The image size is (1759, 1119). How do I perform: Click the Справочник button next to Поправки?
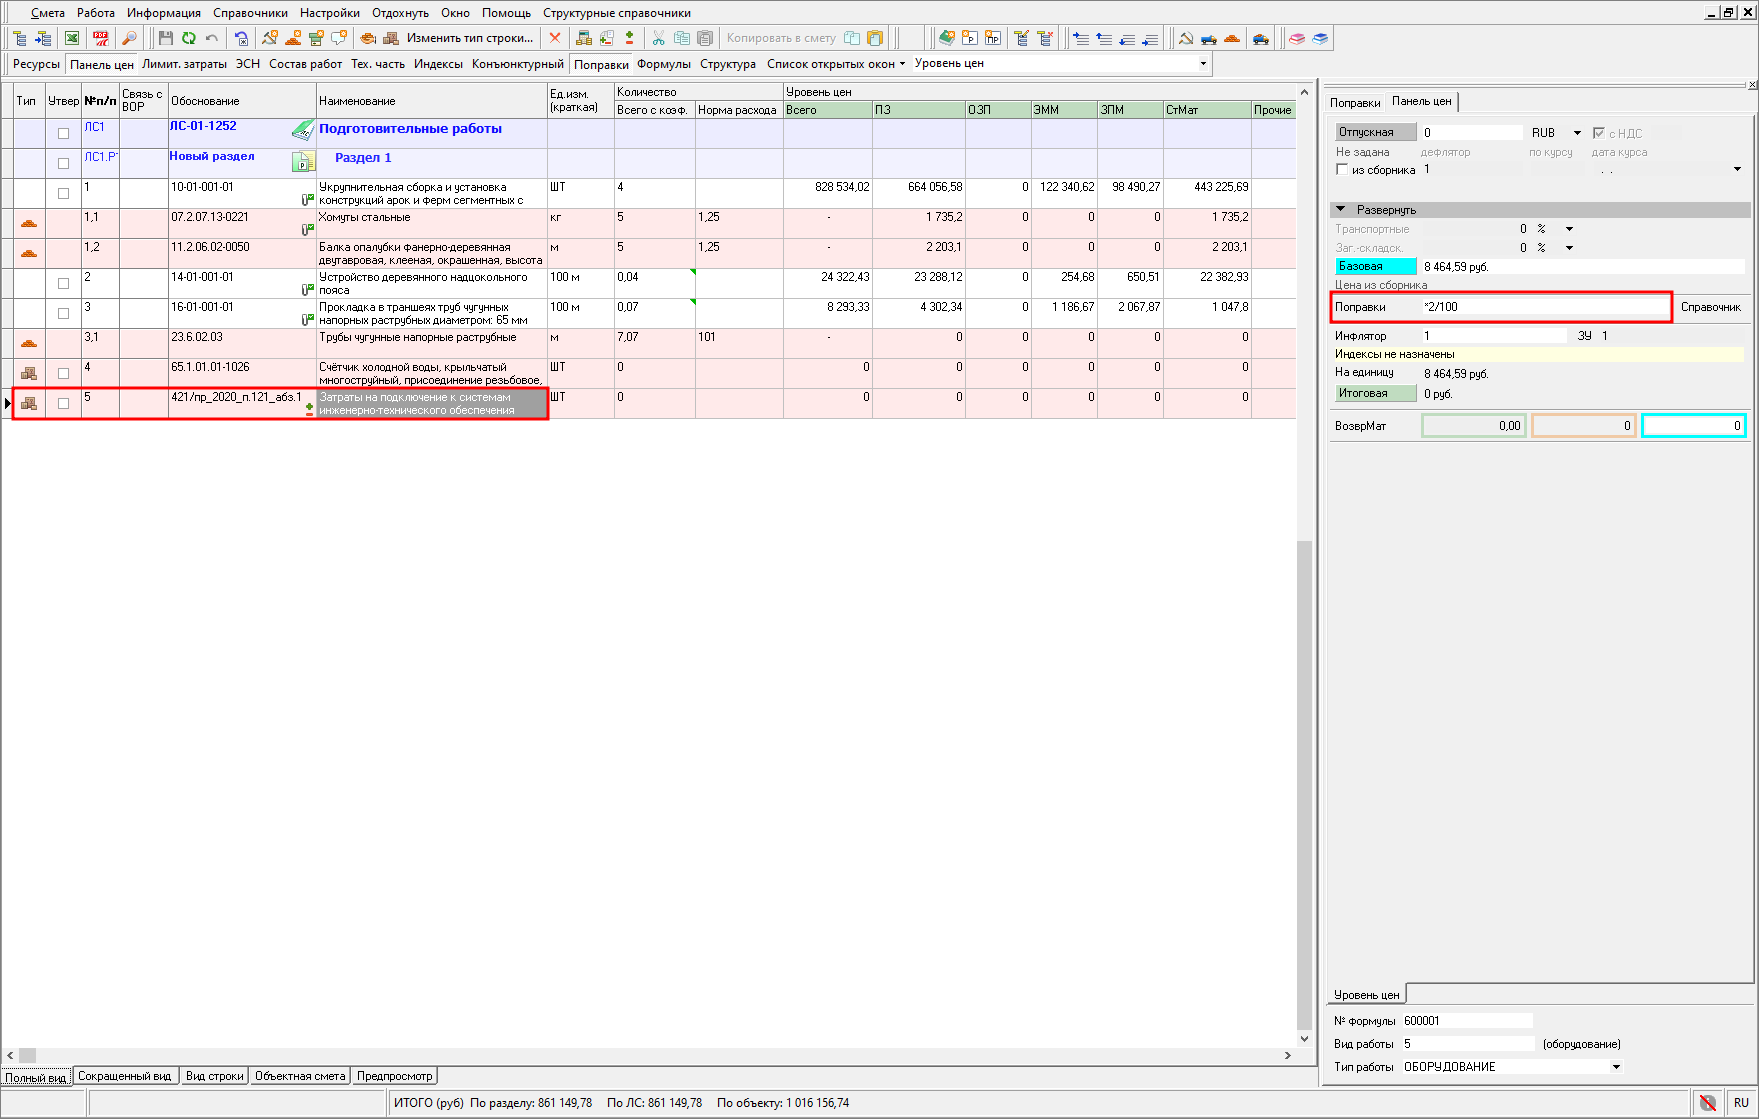1710,307
